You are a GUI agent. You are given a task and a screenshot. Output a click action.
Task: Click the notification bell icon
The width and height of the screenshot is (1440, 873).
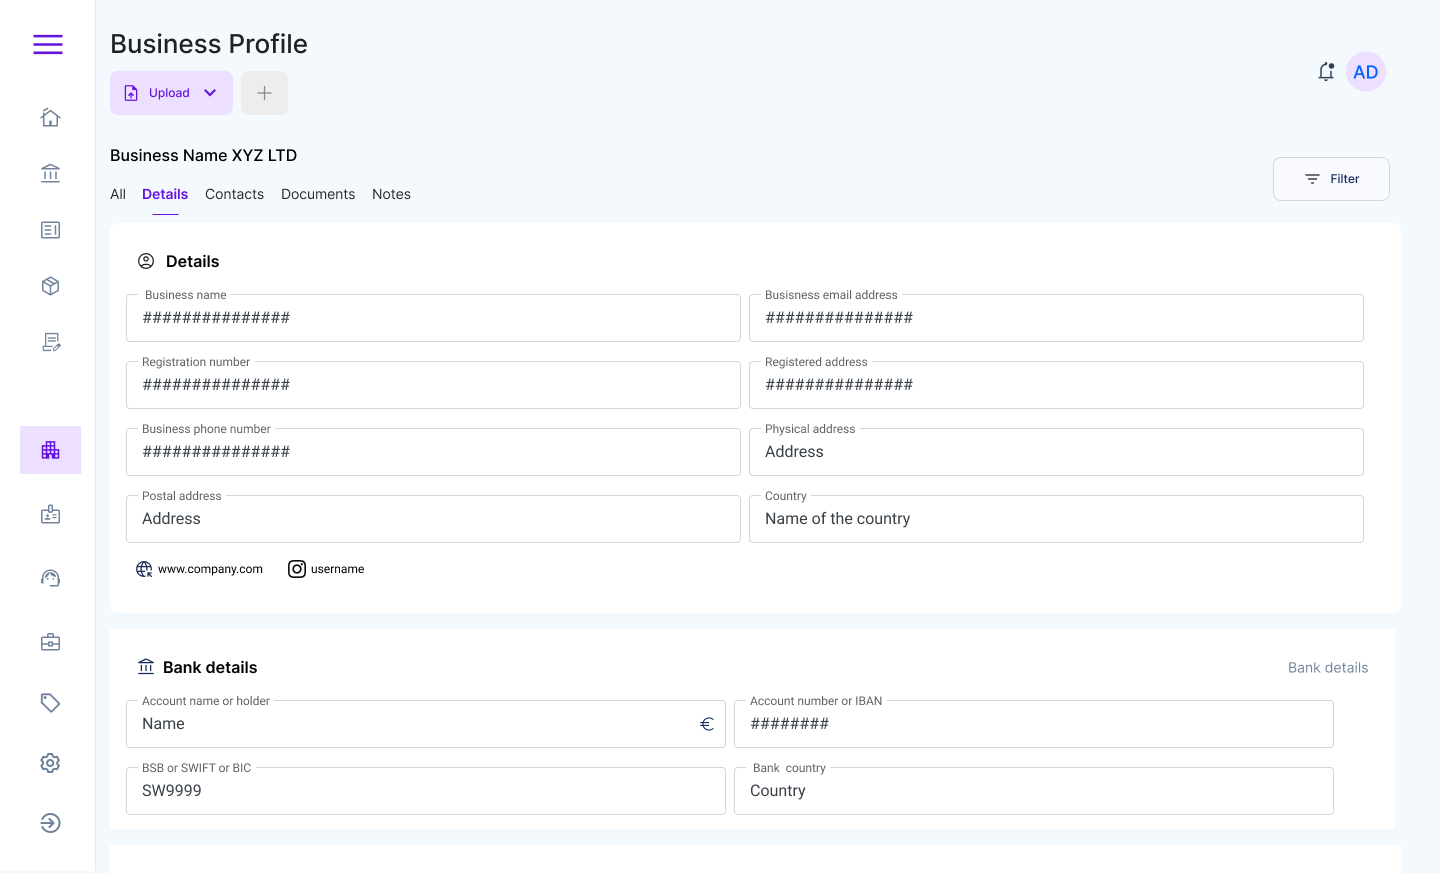coord(1326,71)
